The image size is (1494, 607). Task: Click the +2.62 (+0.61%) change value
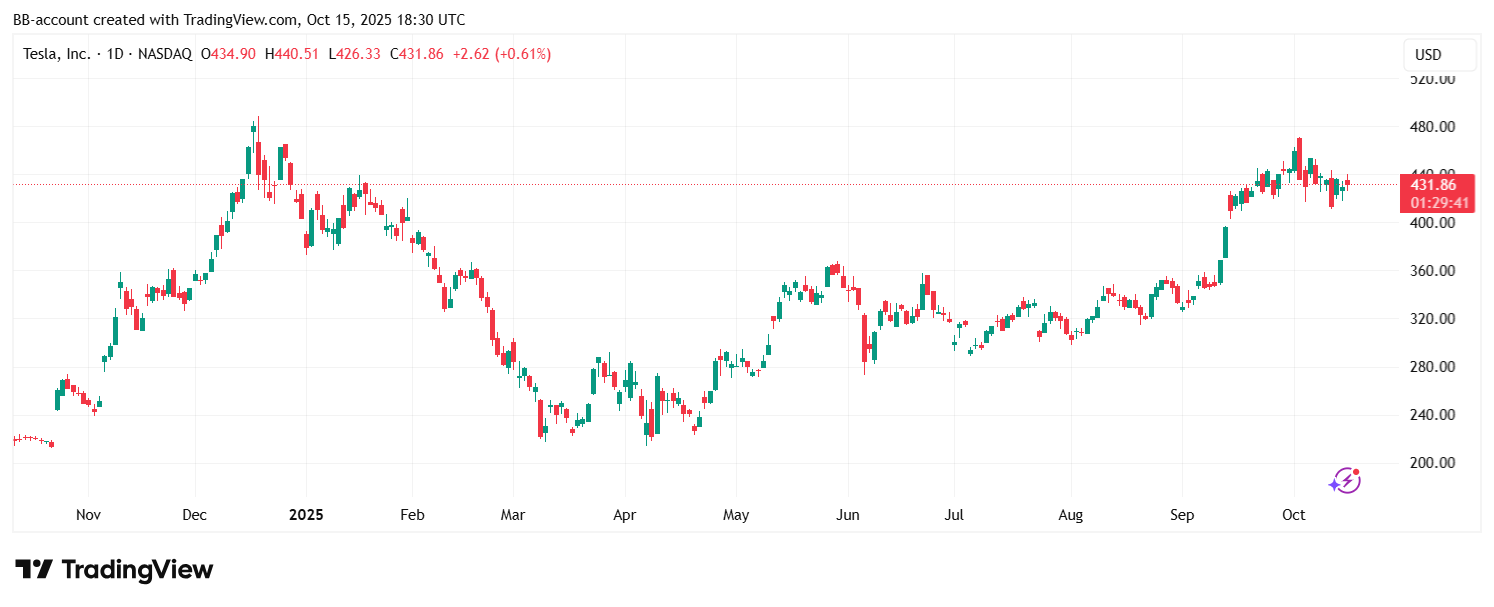(x=501, y=54)
